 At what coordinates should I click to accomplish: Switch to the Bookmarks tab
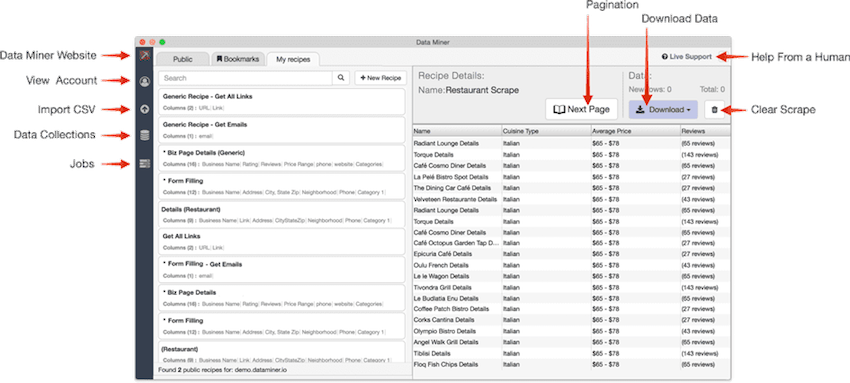[x=238, y=59]
